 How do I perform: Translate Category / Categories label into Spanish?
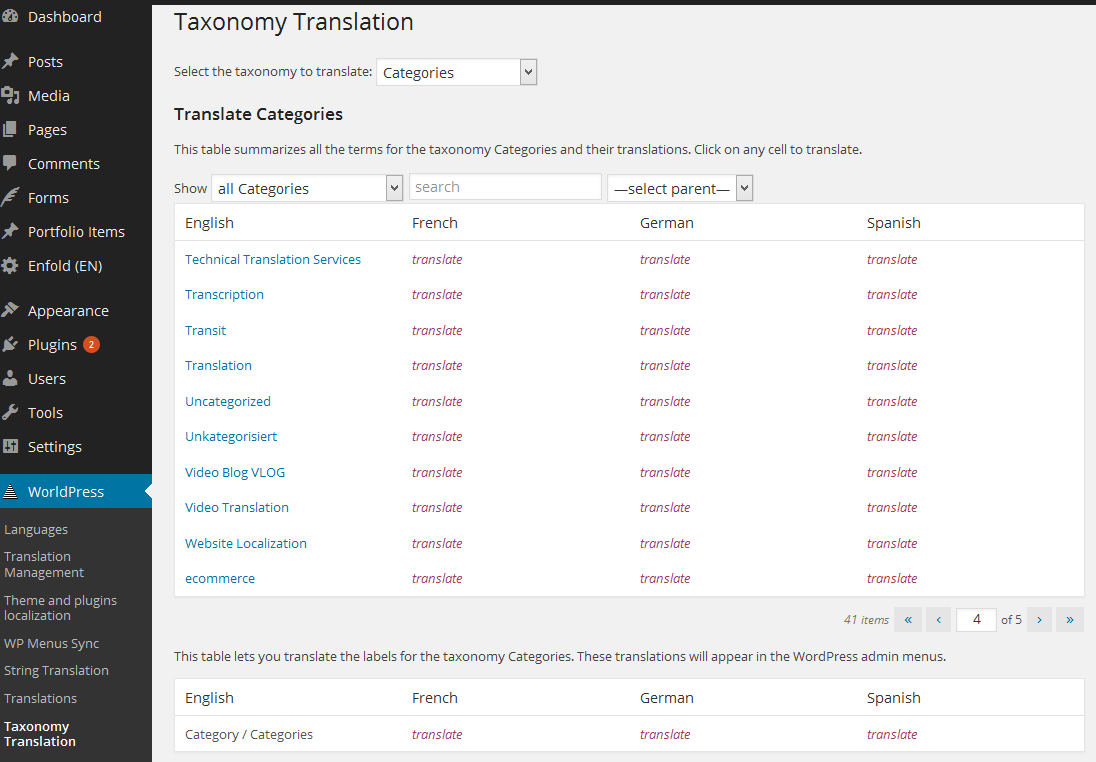(892, 734)
